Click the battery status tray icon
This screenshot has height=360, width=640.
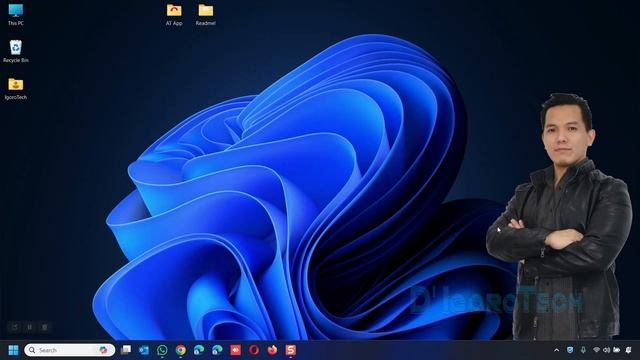click(617, 350)
